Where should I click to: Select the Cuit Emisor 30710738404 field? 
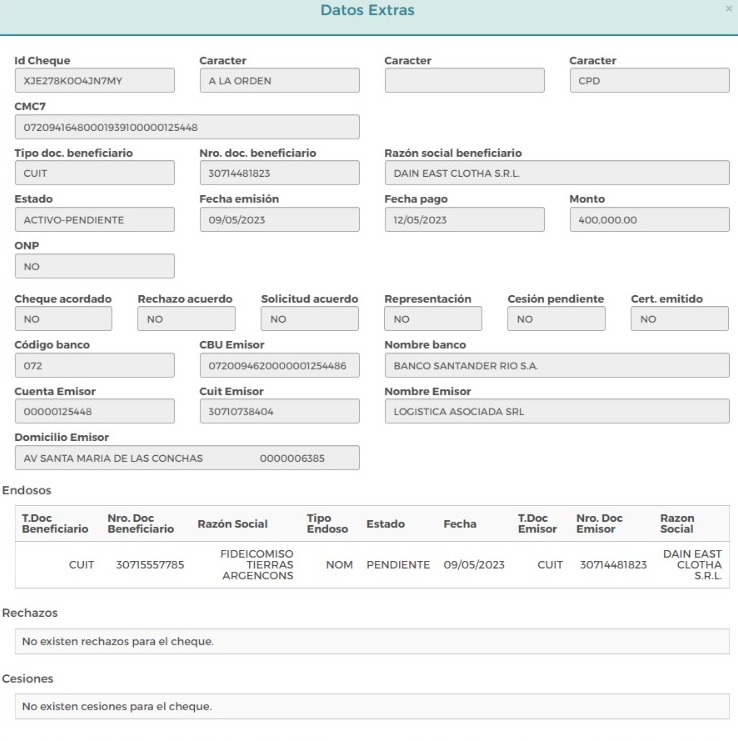pos(280,411)
